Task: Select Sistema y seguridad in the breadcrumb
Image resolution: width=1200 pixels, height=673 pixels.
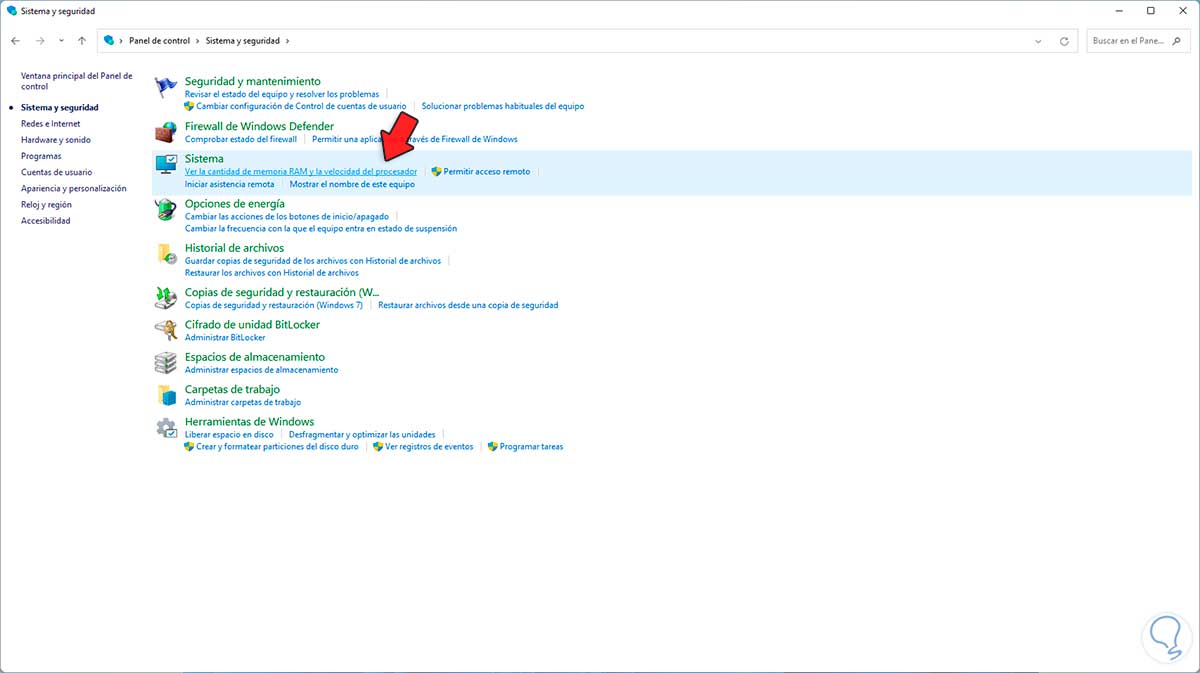Action: coord(243,41)
